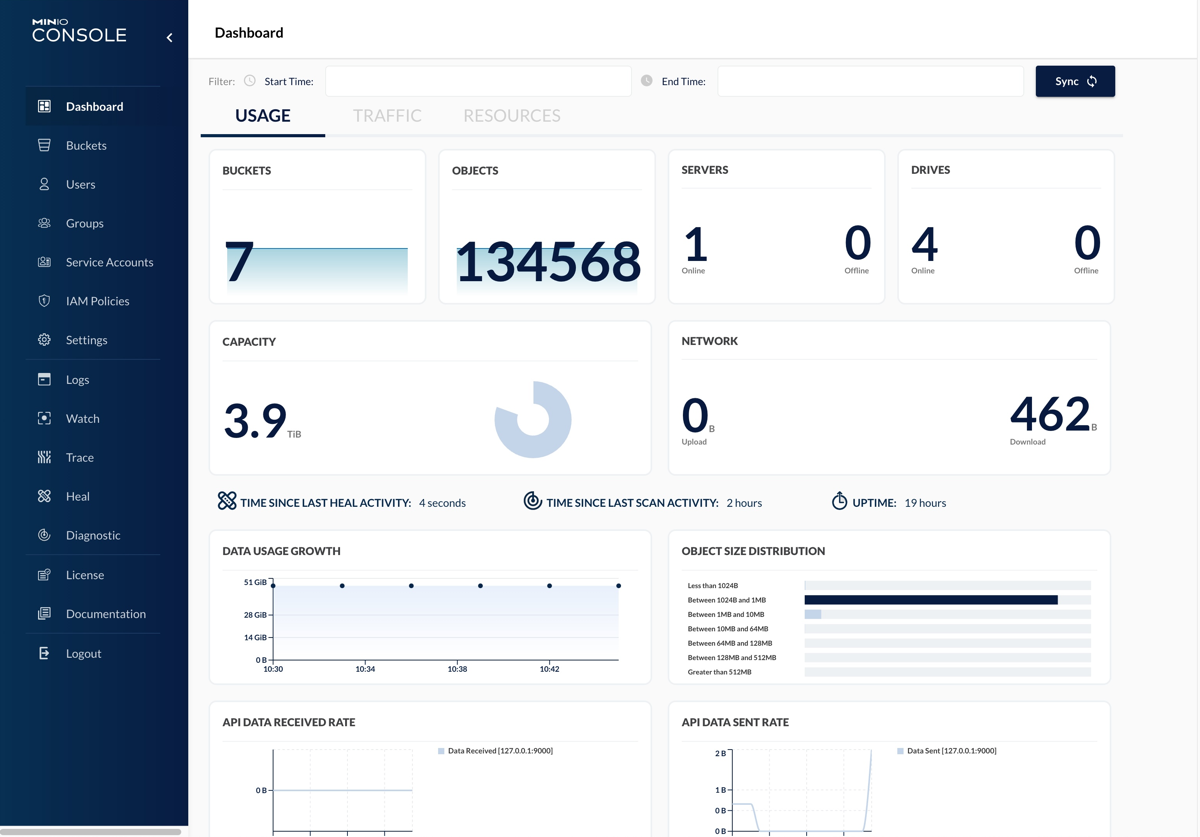Click the 'Between 1MB and 10MB' distribution bar
The width and height of the screenshot is (1200, 837).
pyautogui.click(x=813, y=614)
